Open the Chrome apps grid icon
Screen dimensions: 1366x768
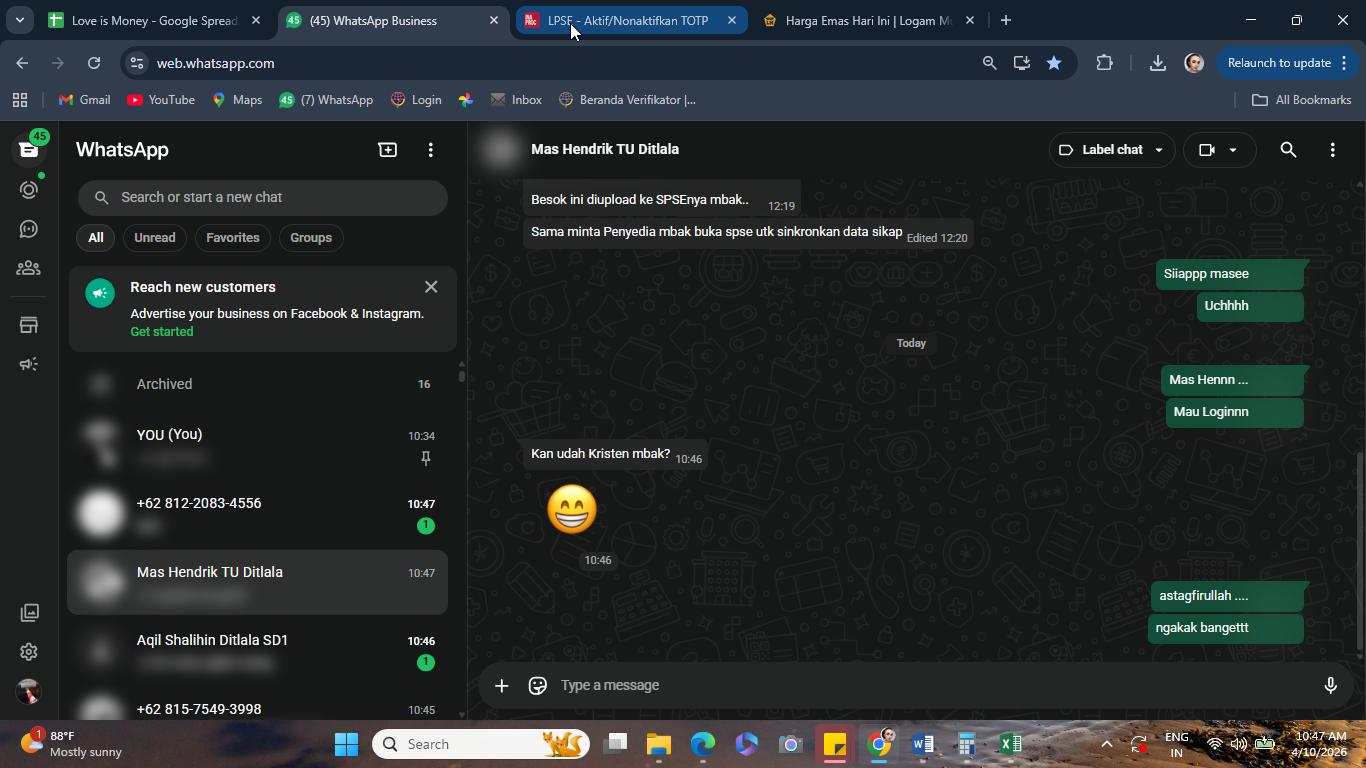pos(19,100)
